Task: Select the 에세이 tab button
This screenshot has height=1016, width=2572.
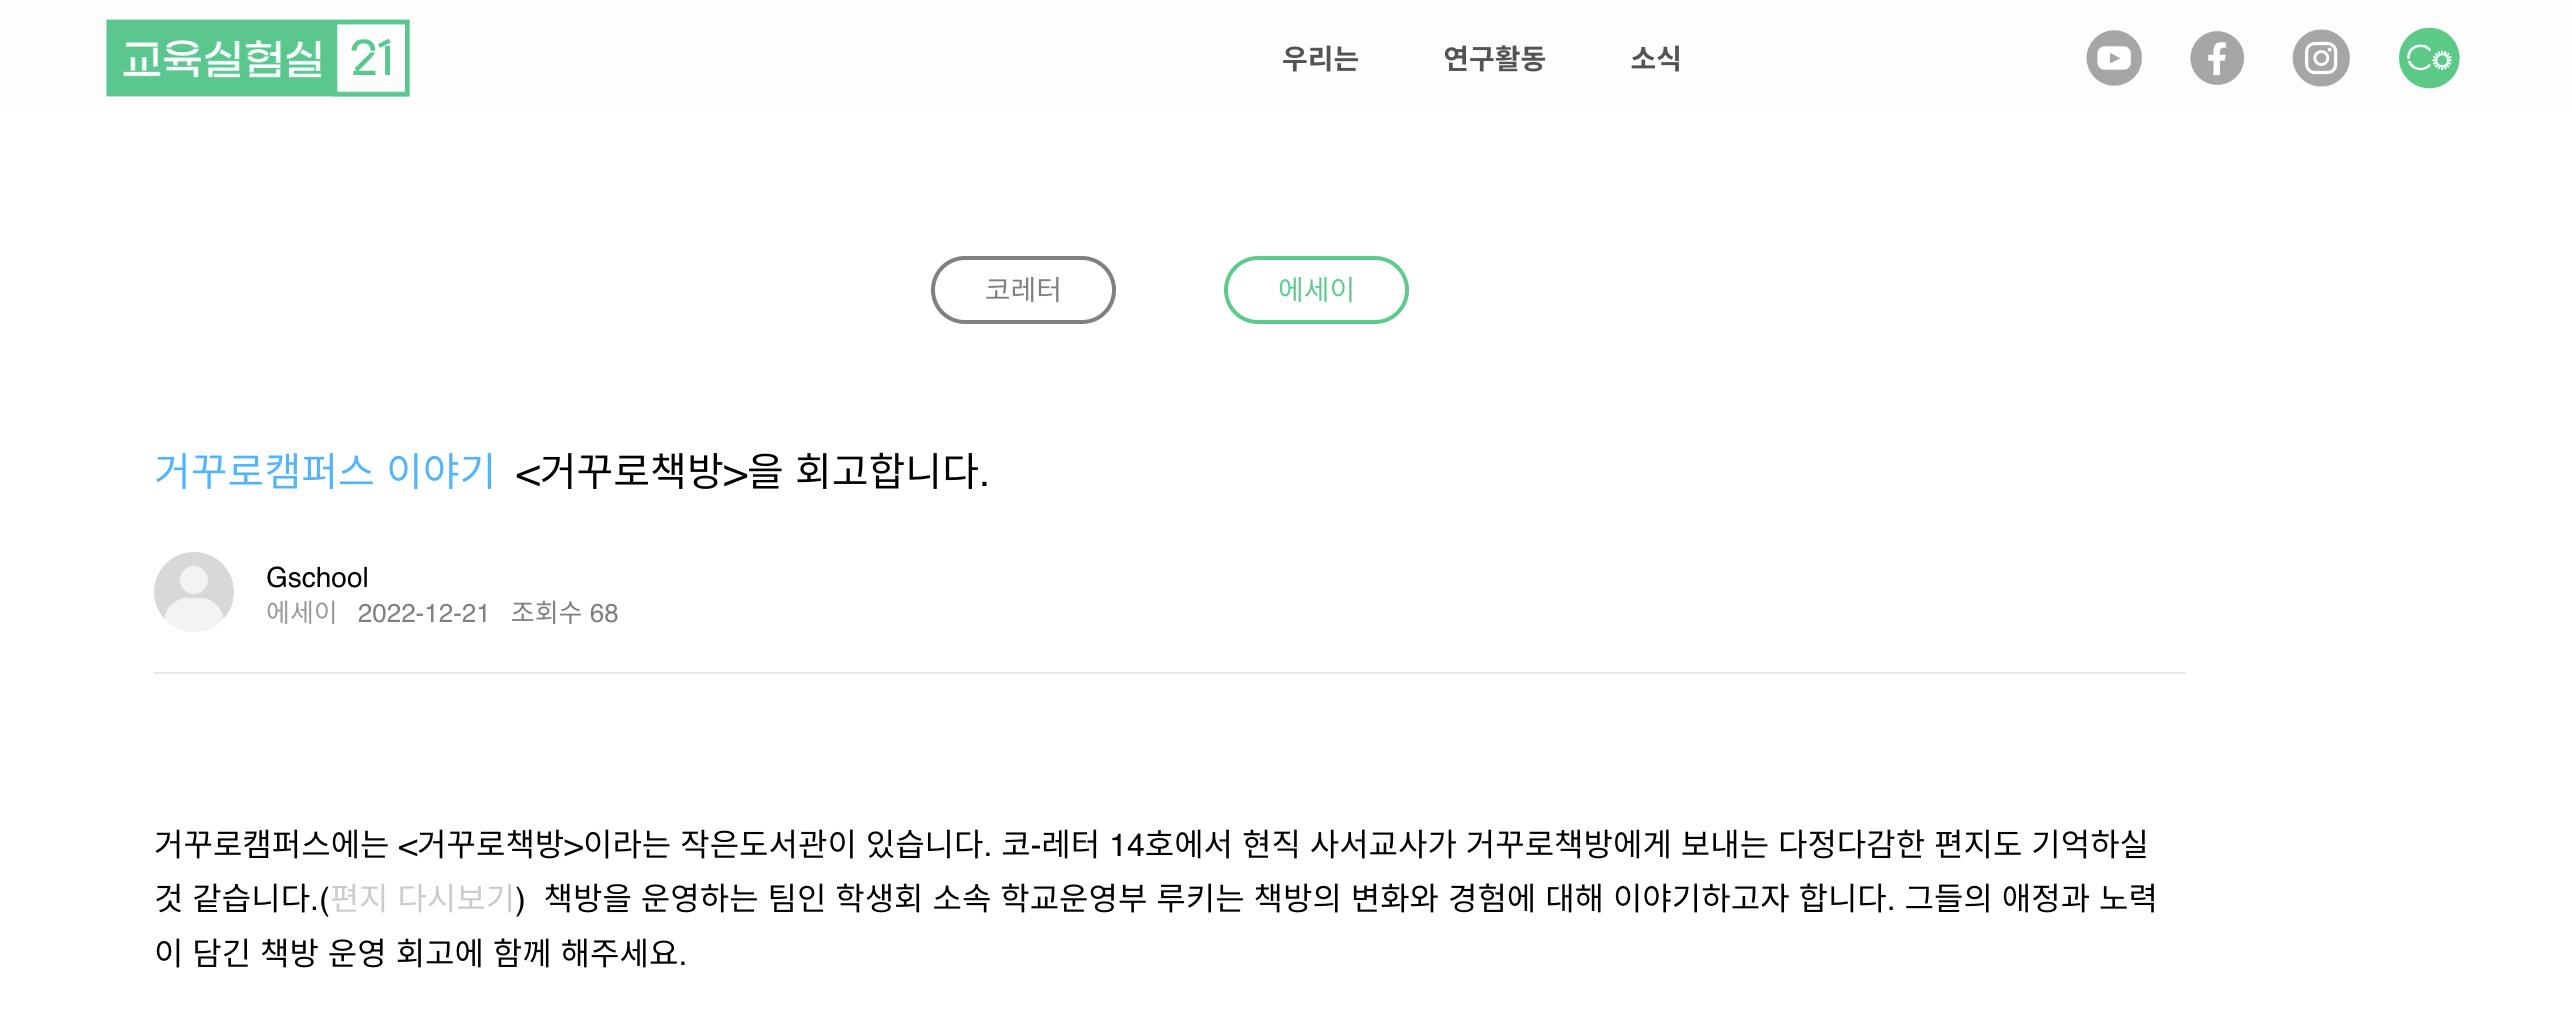Action: (1316, 290)
